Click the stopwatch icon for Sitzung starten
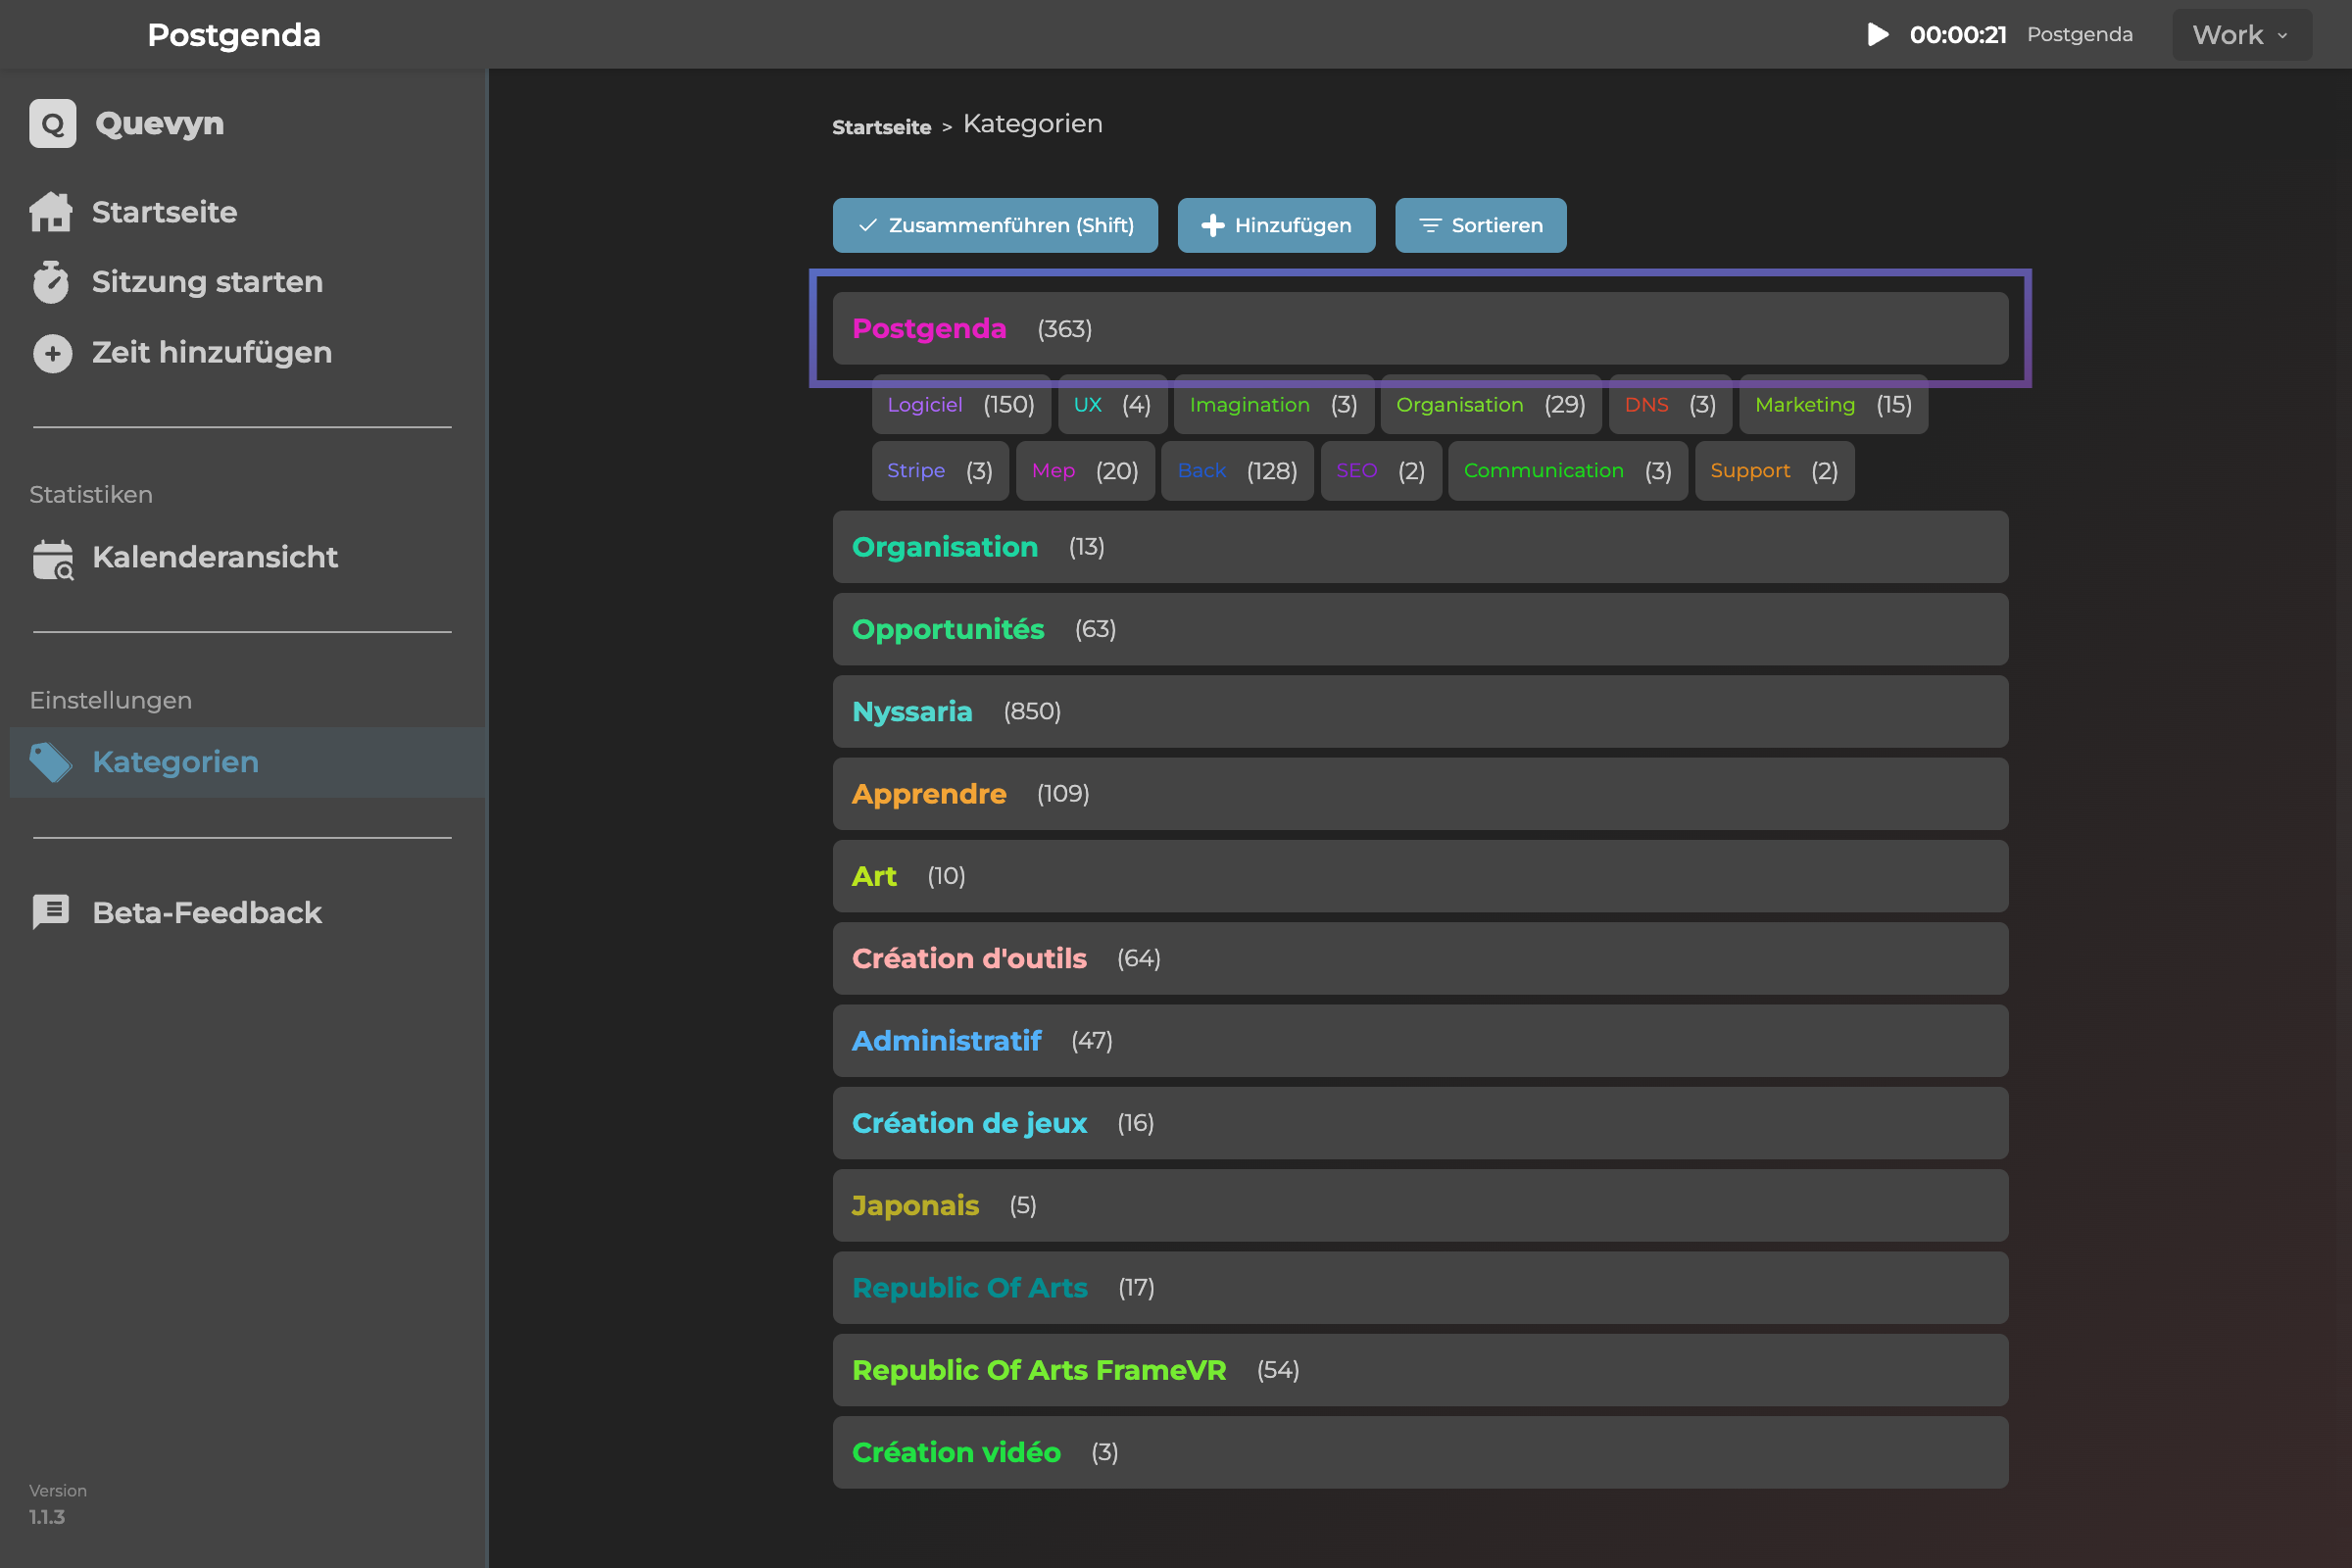Viewport: 2352px width, 1568px height. (x=51, y=282)
